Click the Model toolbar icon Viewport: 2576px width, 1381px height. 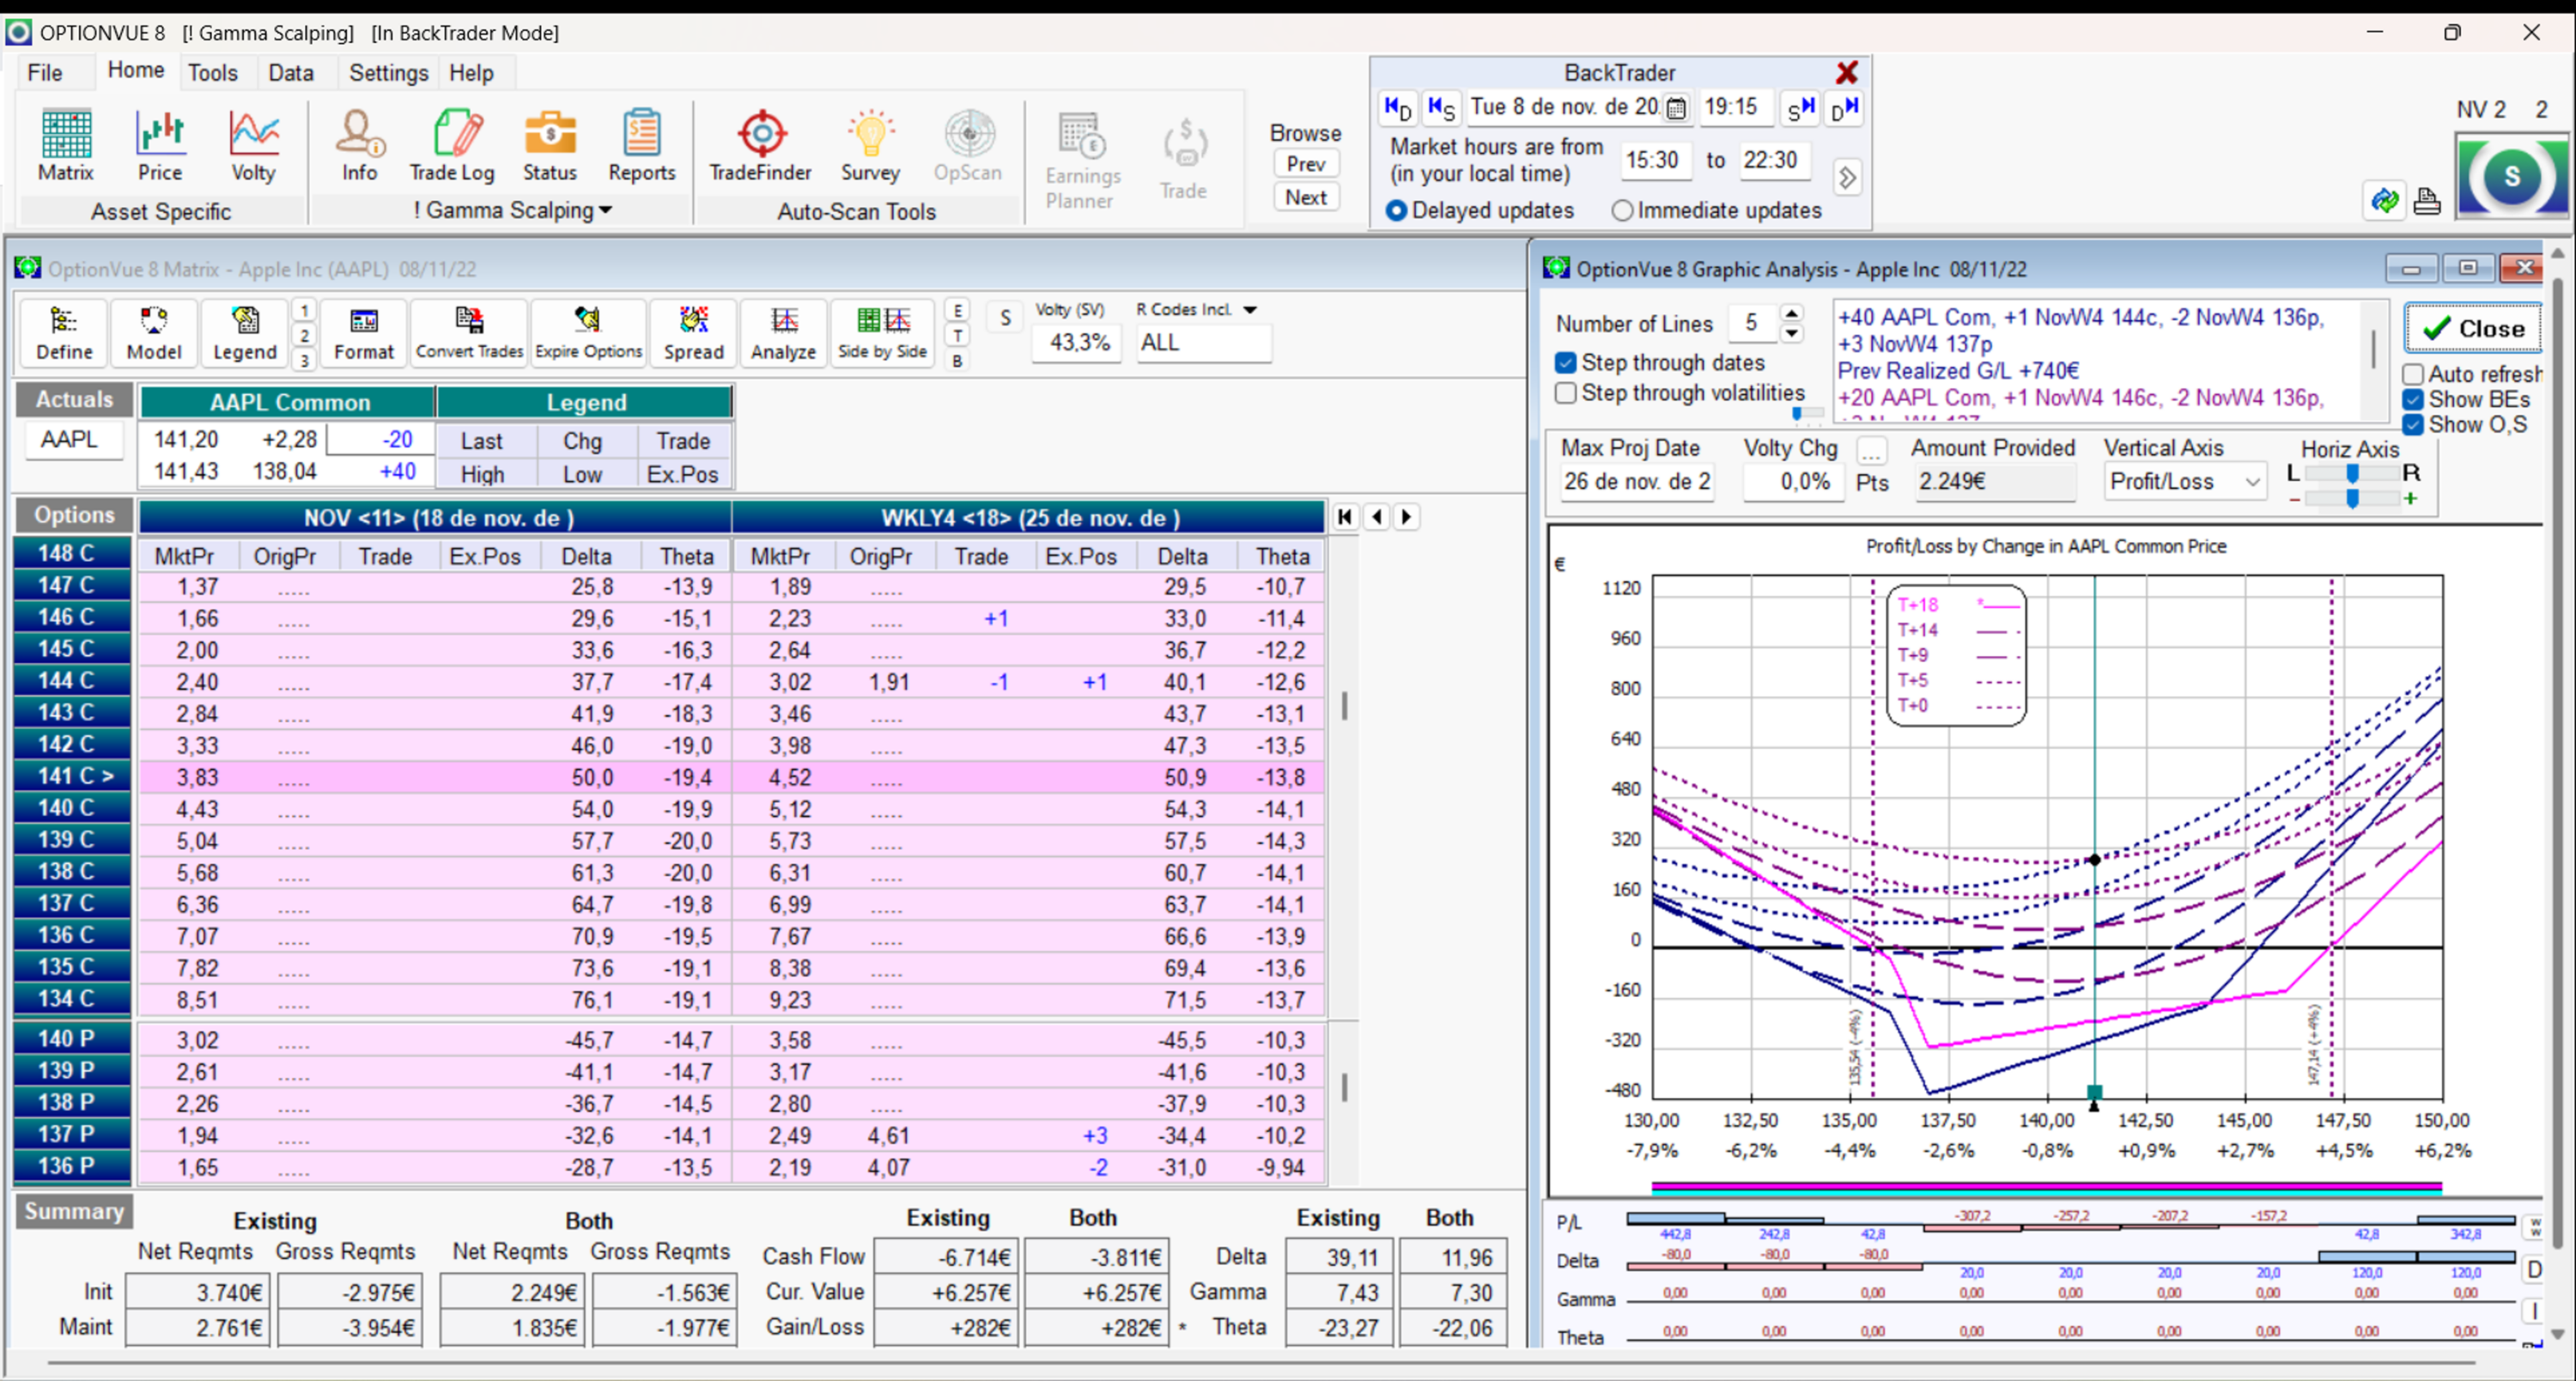point(154,333)
